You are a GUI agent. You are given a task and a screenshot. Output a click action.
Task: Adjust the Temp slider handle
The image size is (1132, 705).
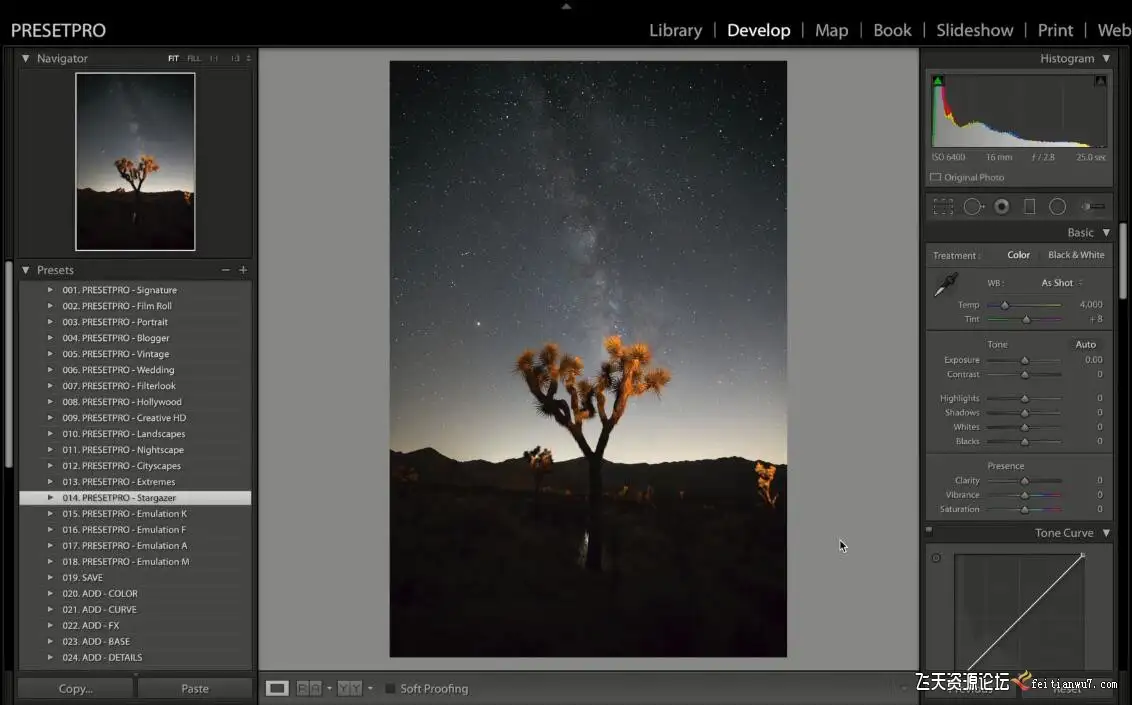click(1004, 305)
